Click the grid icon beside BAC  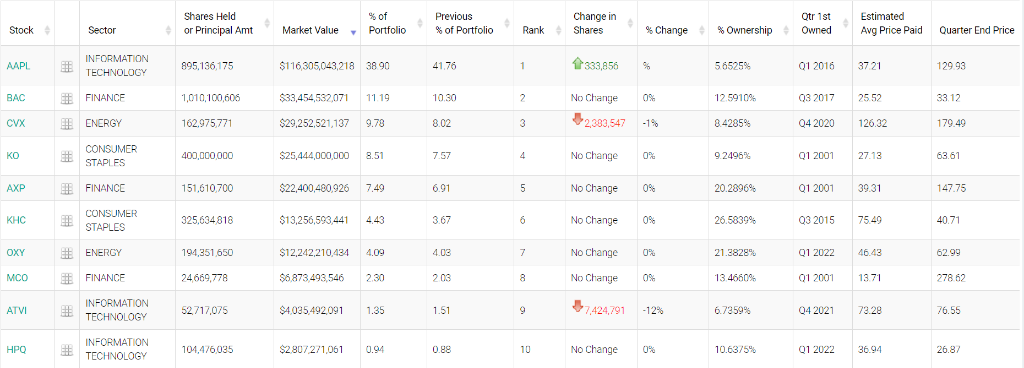click(x=67, y=98)
